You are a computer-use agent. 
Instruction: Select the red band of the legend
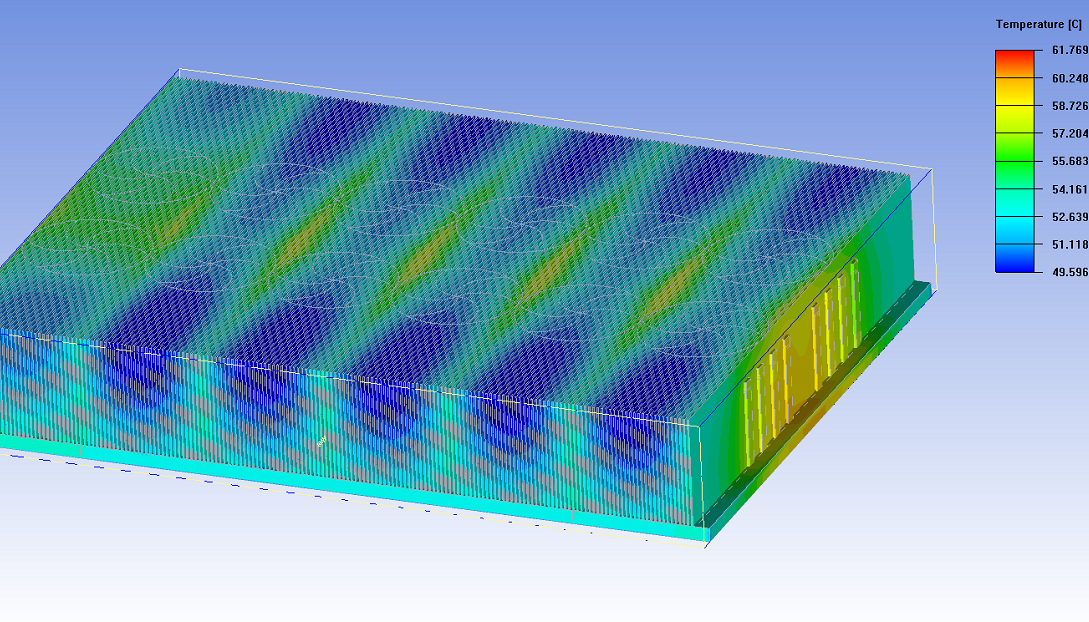click(x=1014, y=63)
